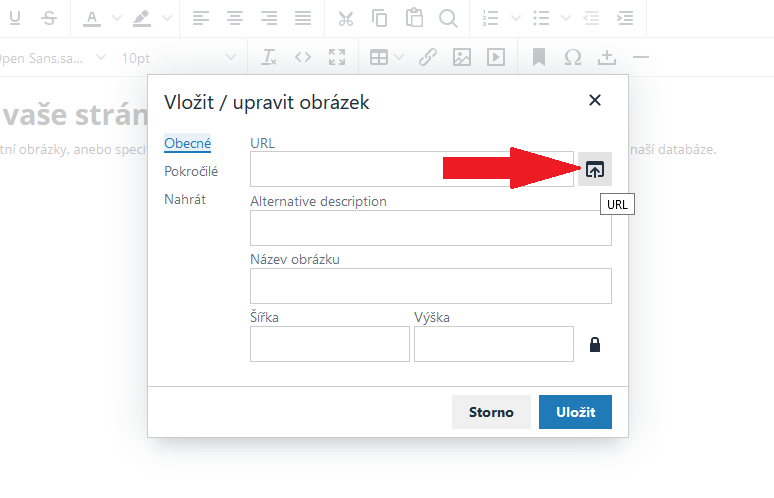The width and height of the screenshot is (774, 498).
Task: Focus the Alternative description field
Action: tap(430, 228)
